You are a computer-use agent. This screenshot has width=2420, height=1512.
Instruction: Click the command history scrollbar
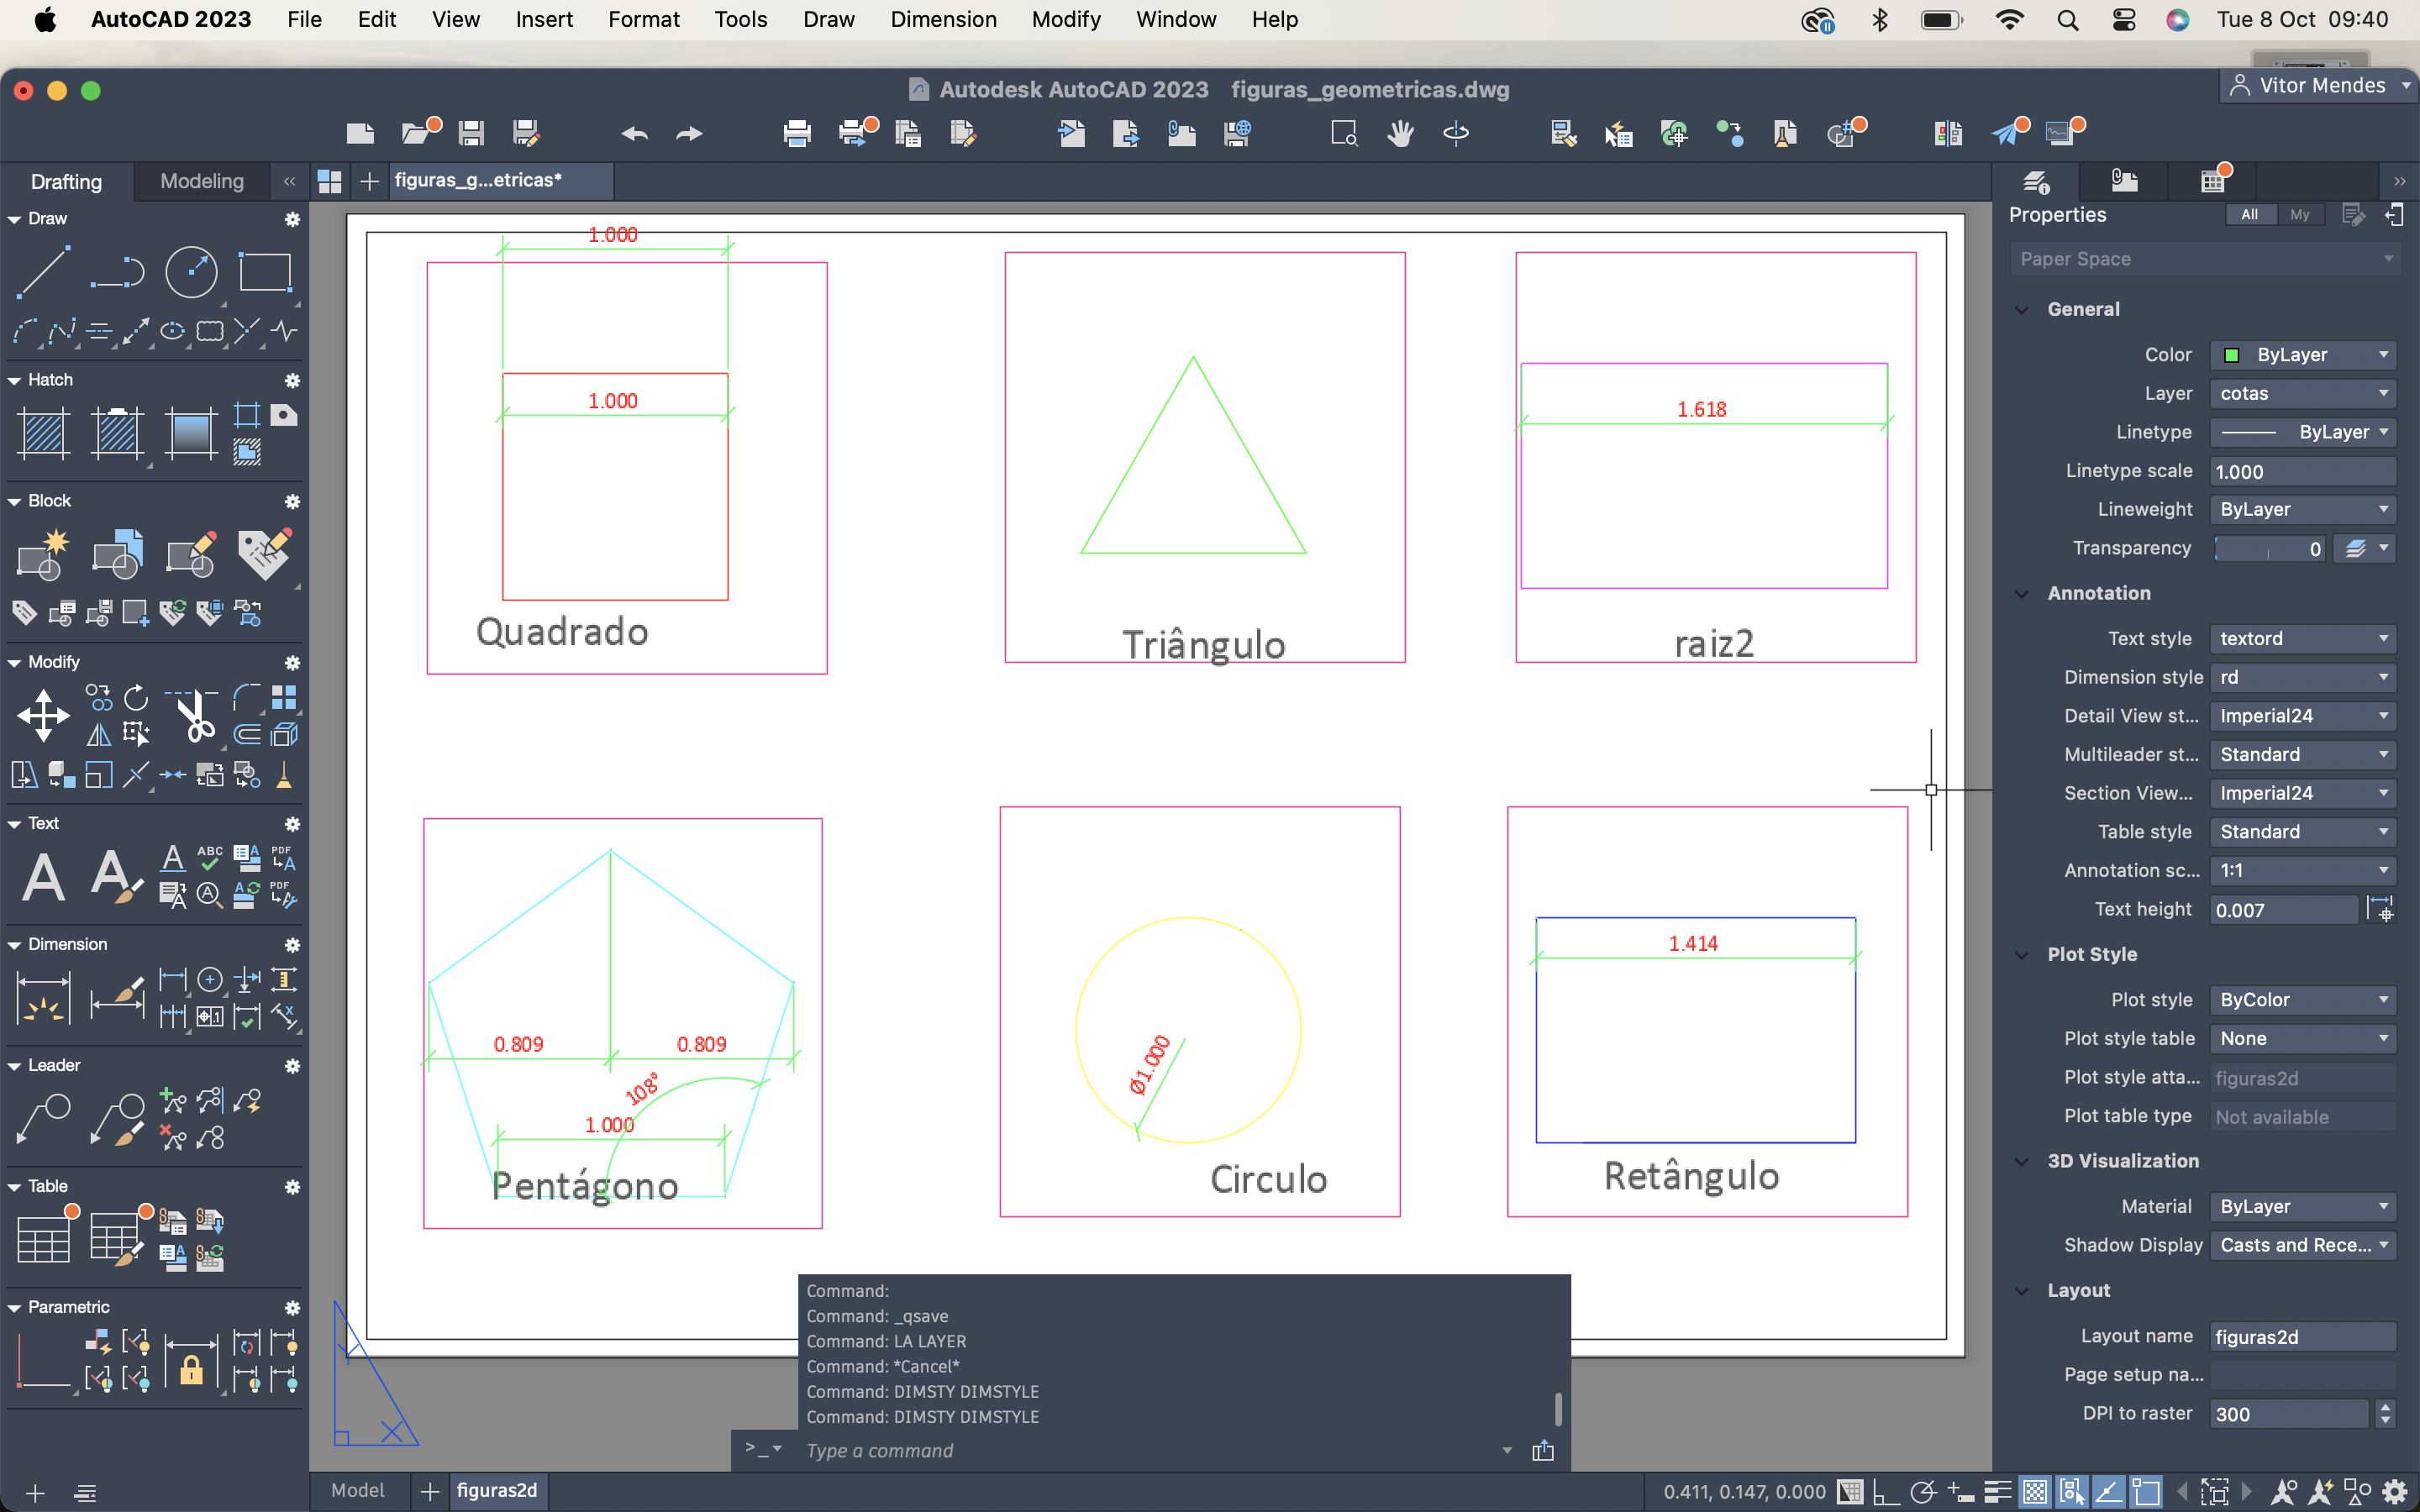point(1558,1408)
